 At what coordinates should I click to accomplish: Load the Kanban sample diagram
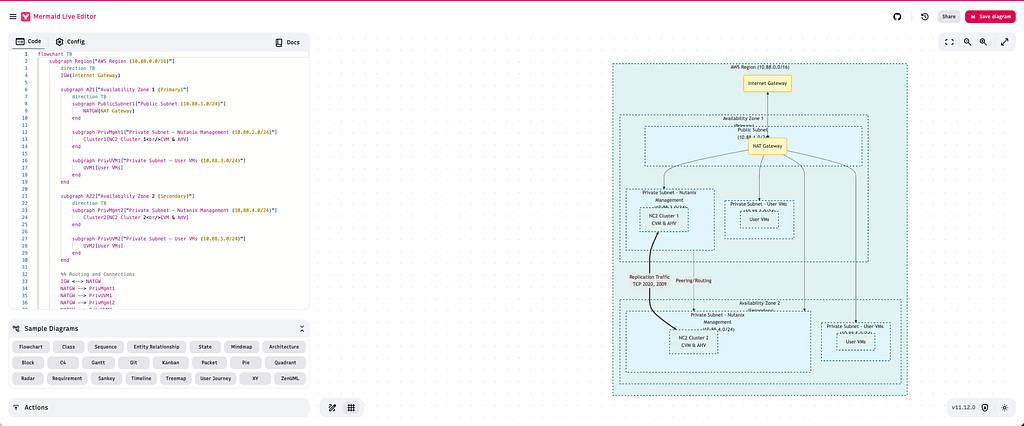171,363
